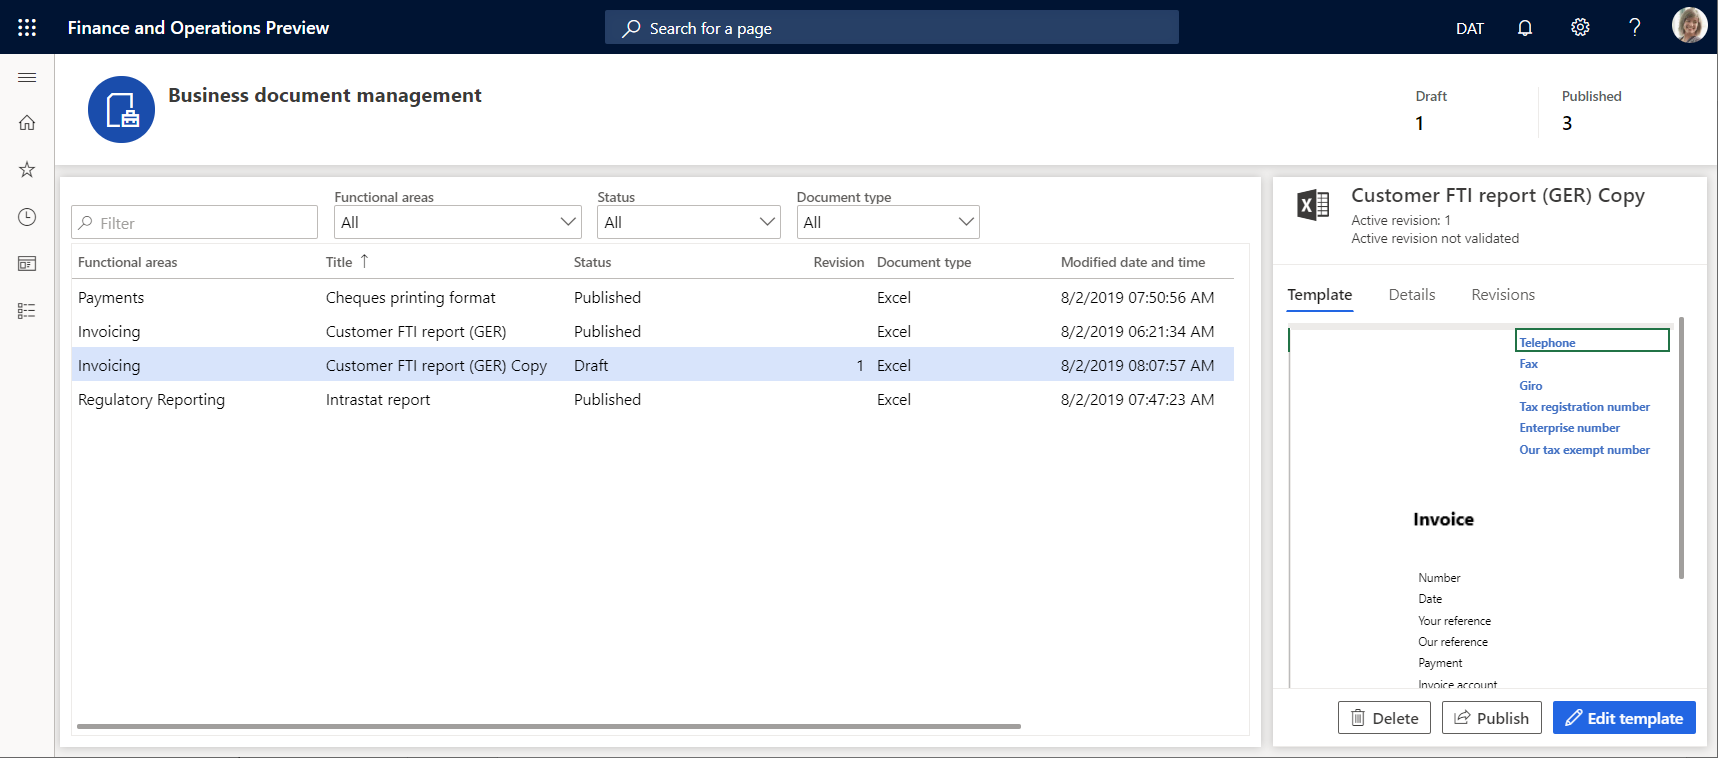This screenshot has width=1718, height=758.
Task: Open the Functional areas dropdown
Action: (457, 222)
